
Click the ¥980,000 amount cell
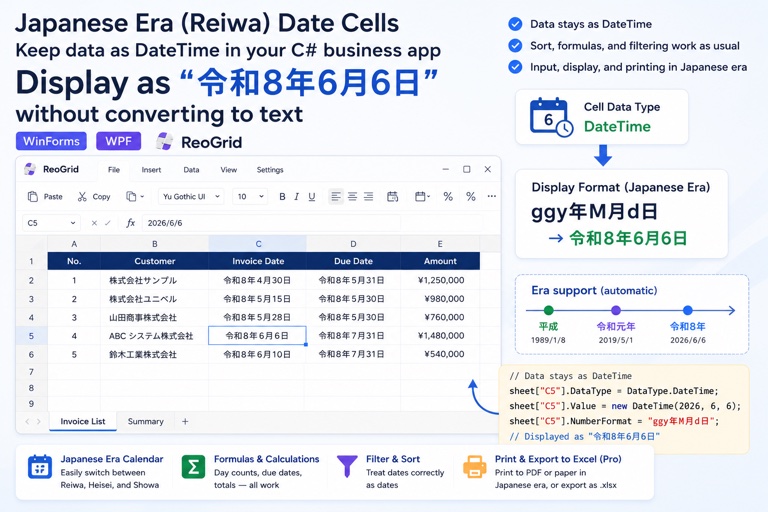440,298
